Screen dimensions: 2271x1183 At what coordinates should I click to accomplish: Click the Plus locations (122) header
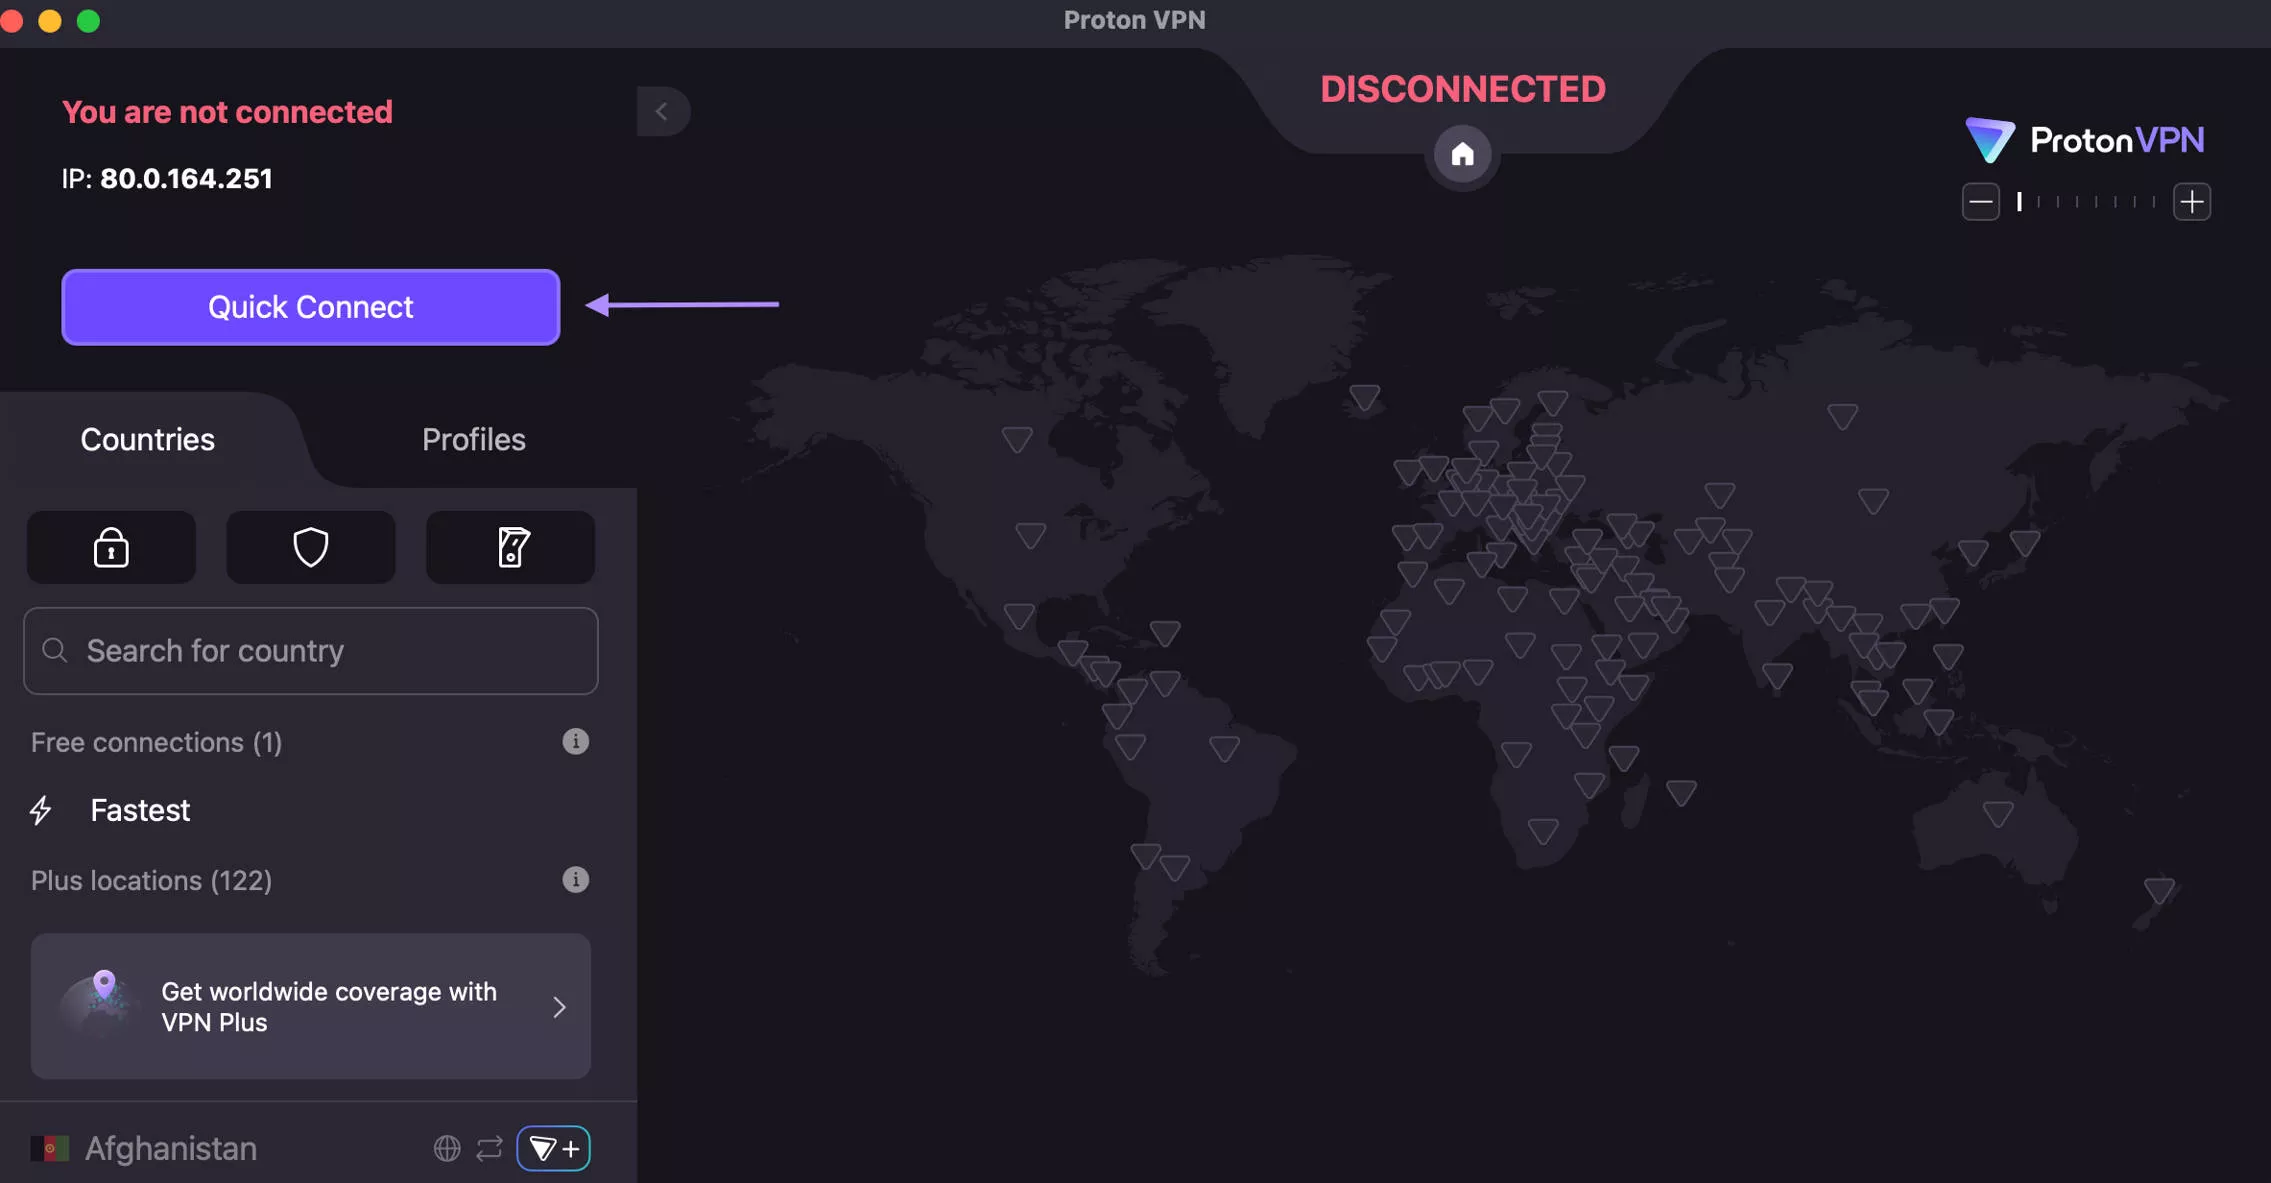click(x=151, y=880)
